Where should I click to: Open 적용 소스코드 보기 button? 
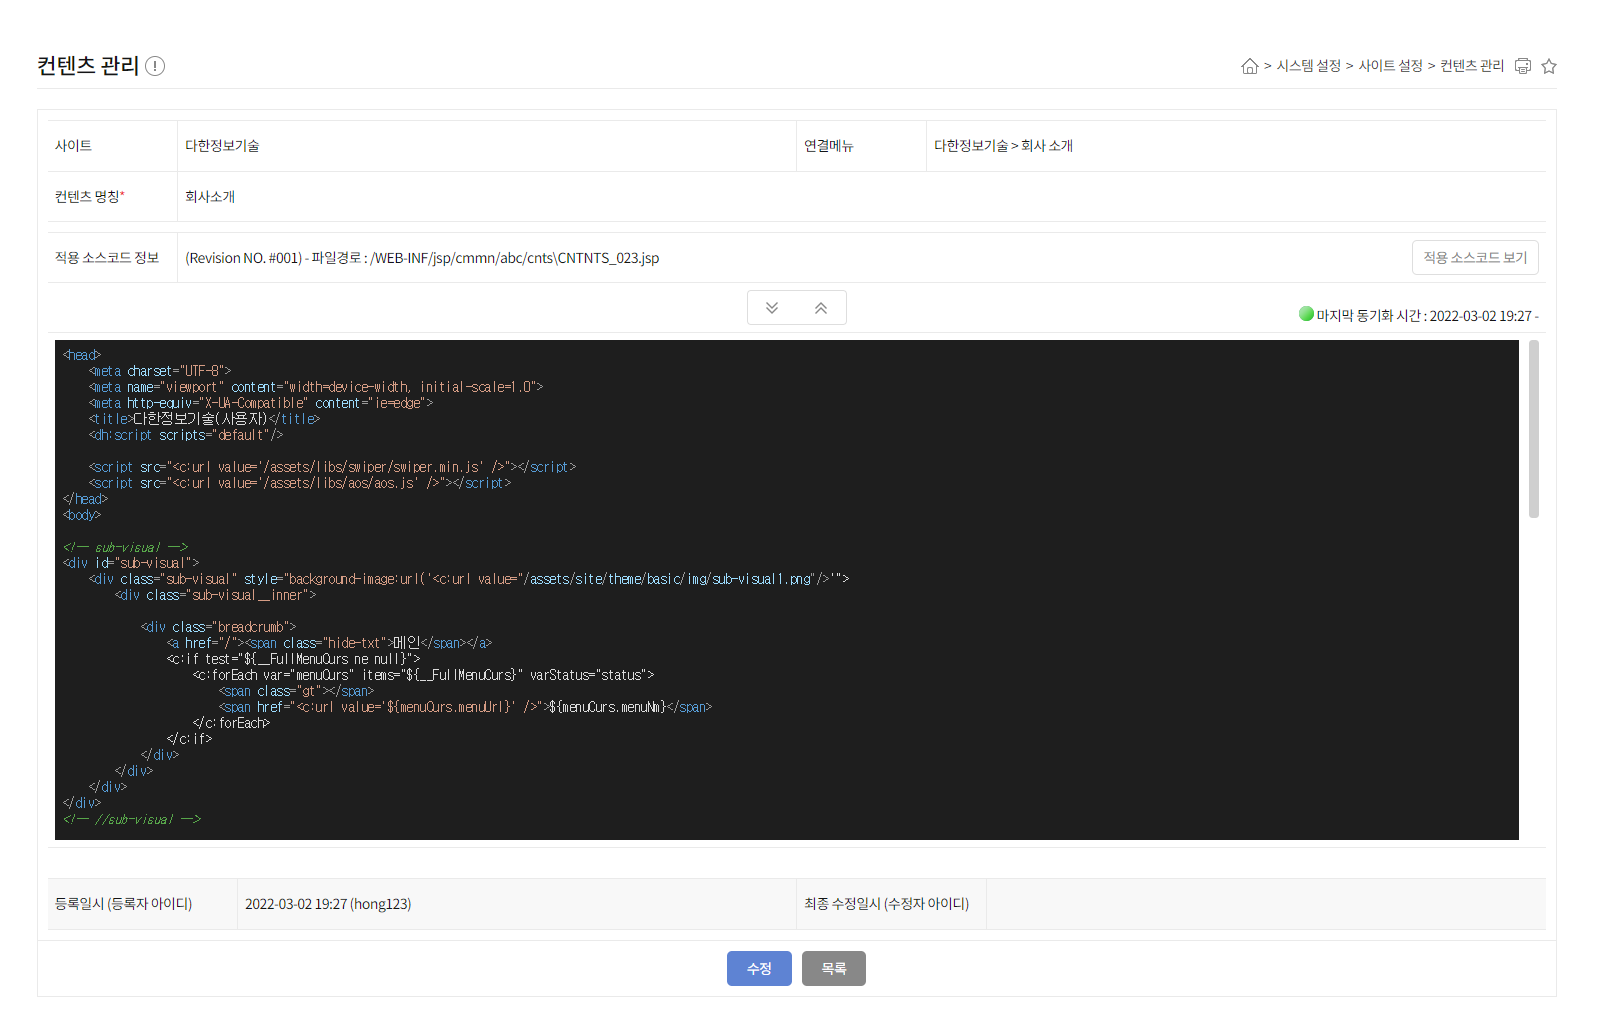point(1475,257)
